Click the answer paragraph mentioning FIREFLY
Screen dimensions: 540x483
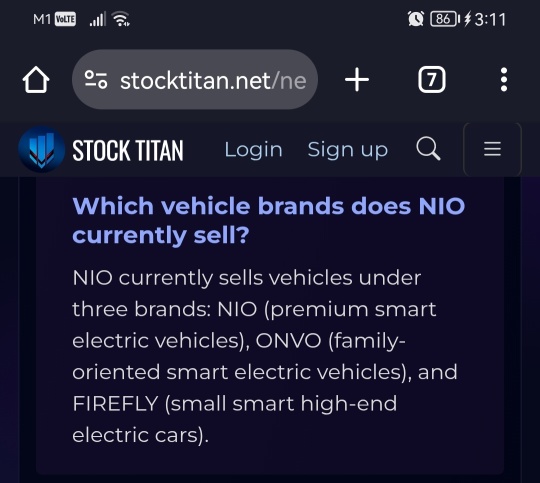265,356
